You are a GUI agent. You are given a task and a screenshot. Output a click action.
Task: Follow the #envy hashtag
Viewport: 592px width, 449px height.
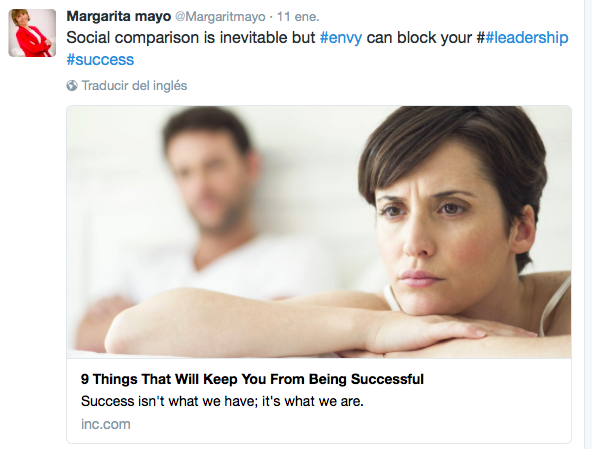pyautogui.click(x=341, y=38)
